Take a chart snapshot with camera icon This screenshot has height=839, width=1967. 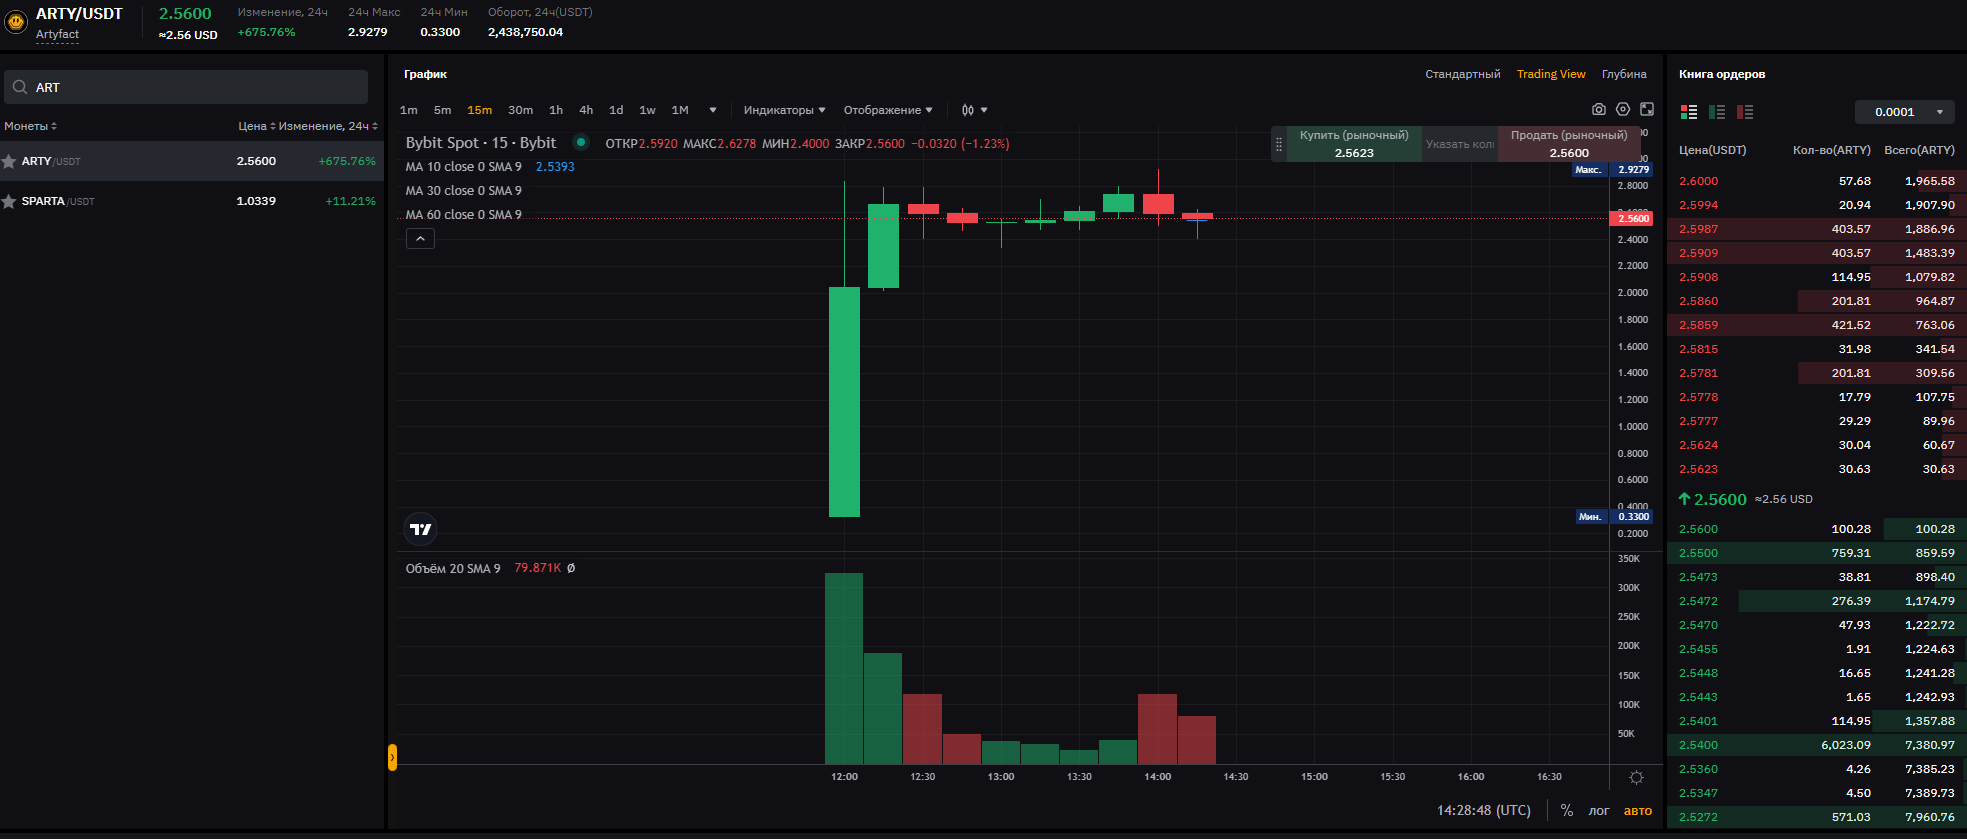click(1599, 109)
